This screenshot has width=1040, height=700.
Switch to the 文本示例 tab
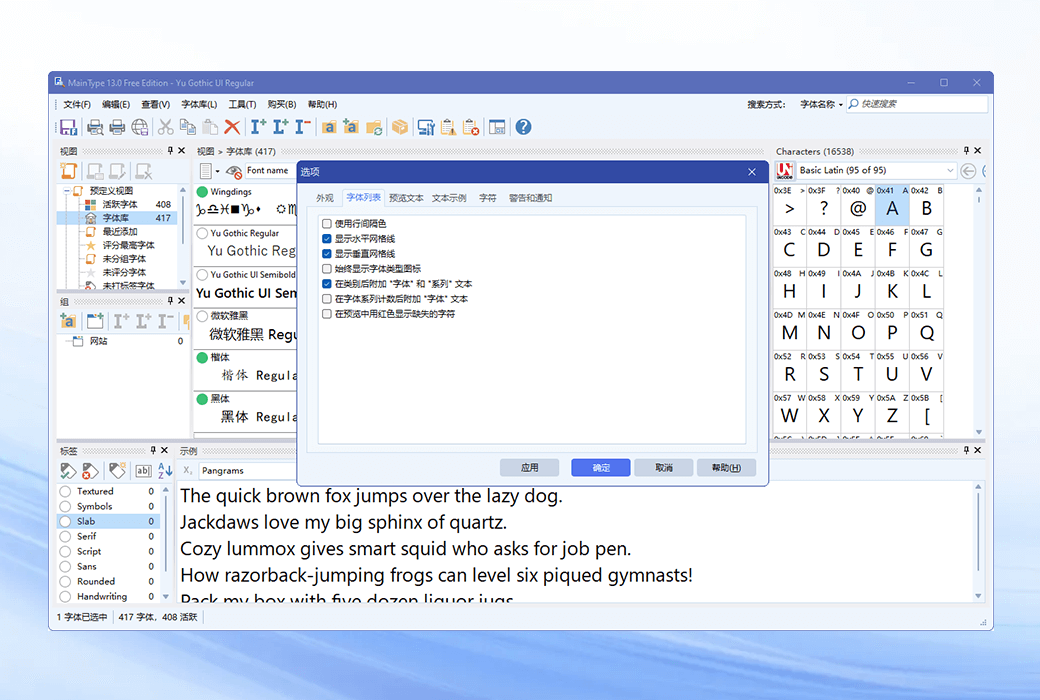click(449, 198)
